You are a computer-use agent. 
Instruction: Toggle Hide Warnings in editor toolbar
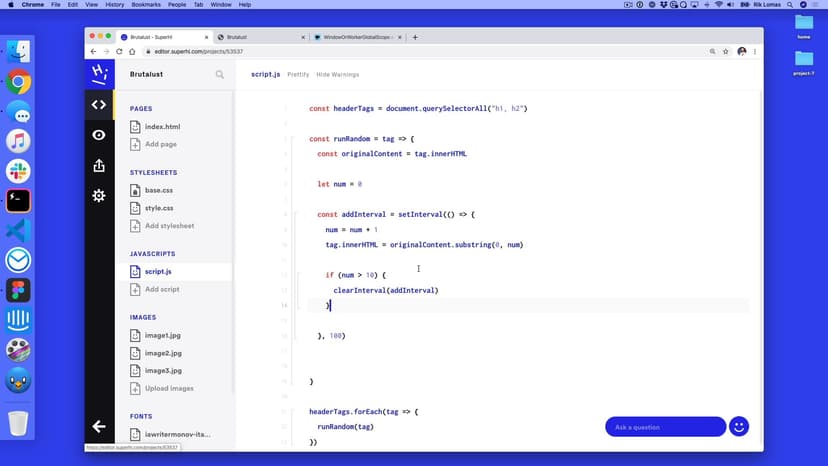coord(337,74)
